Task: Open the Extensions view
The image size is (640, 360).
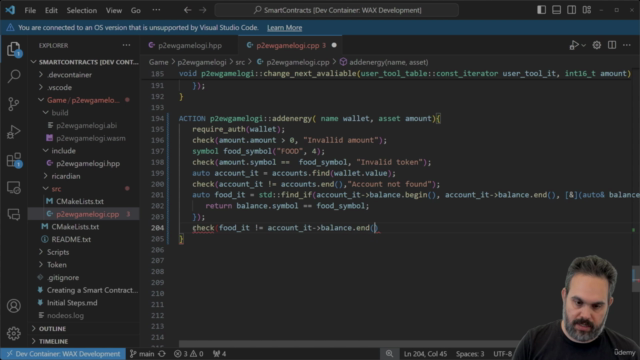Action: tap(14, 160)
